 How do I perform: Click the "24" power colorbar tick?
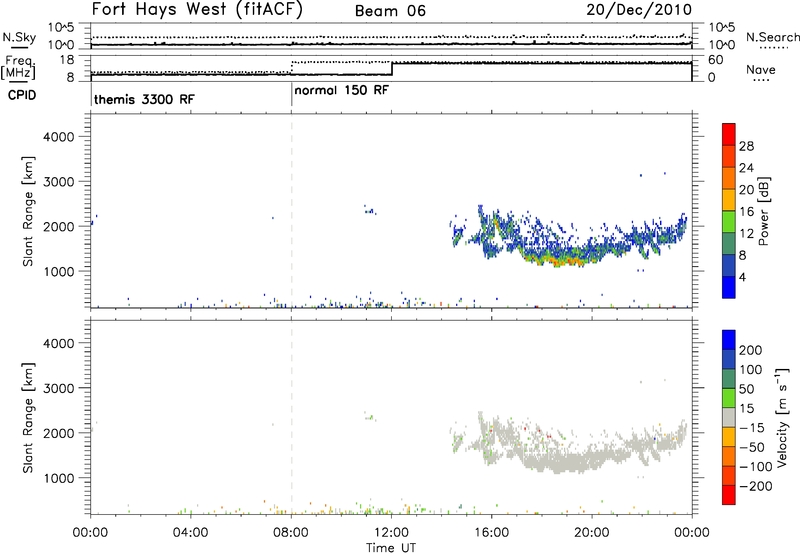(746, 168)
